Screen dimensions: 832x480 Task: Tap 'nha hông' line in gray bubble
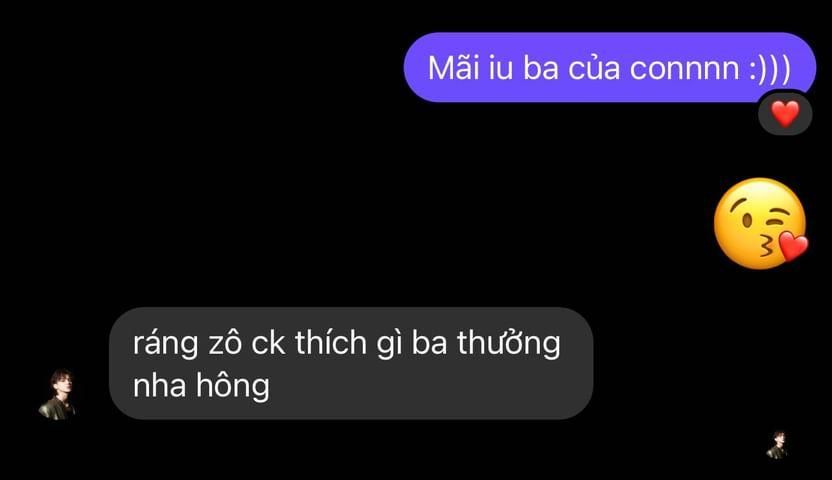tap(201, 386)
